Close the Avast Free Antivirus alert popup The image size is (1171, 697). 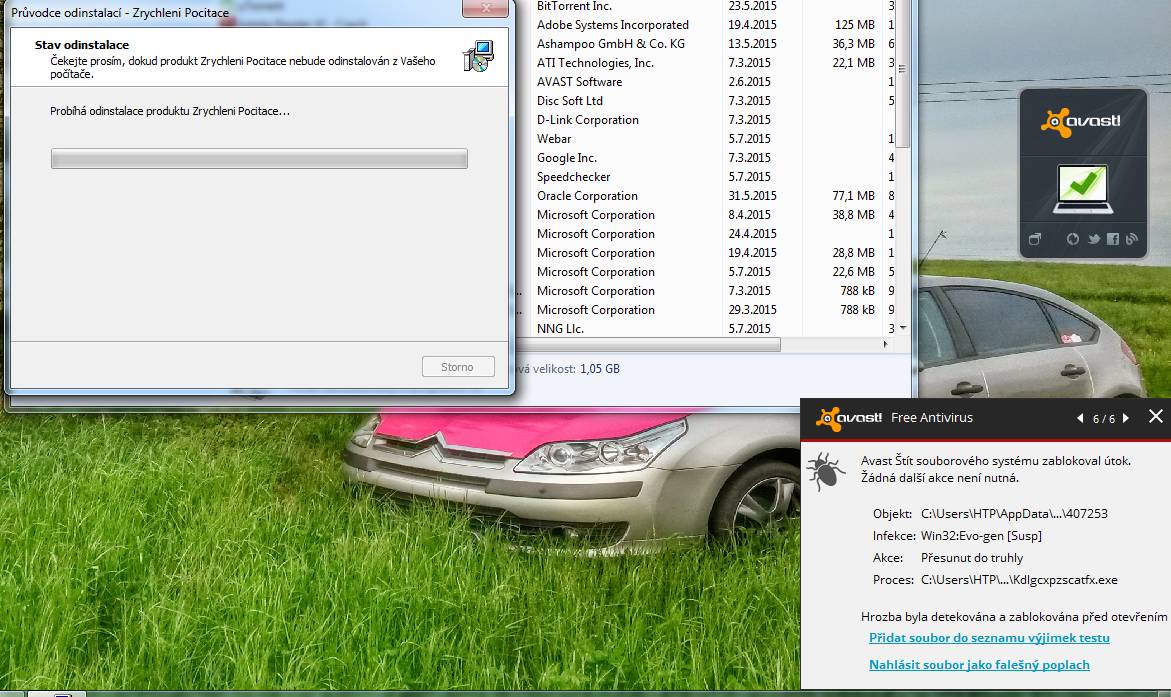point(1155,417)
